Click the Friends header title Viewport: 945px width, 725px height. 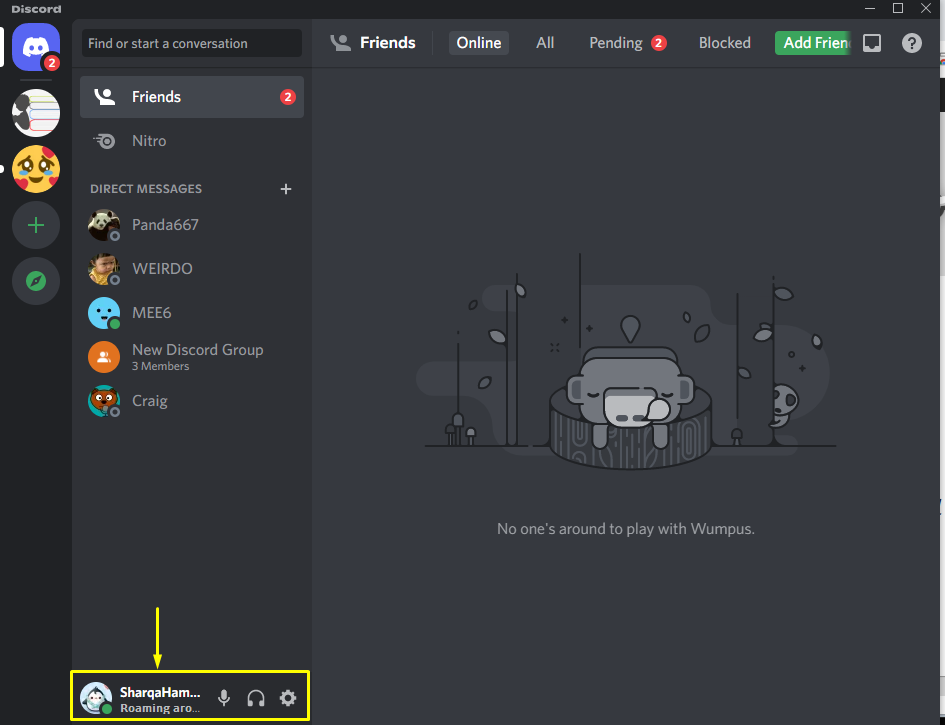click(388, 43)
